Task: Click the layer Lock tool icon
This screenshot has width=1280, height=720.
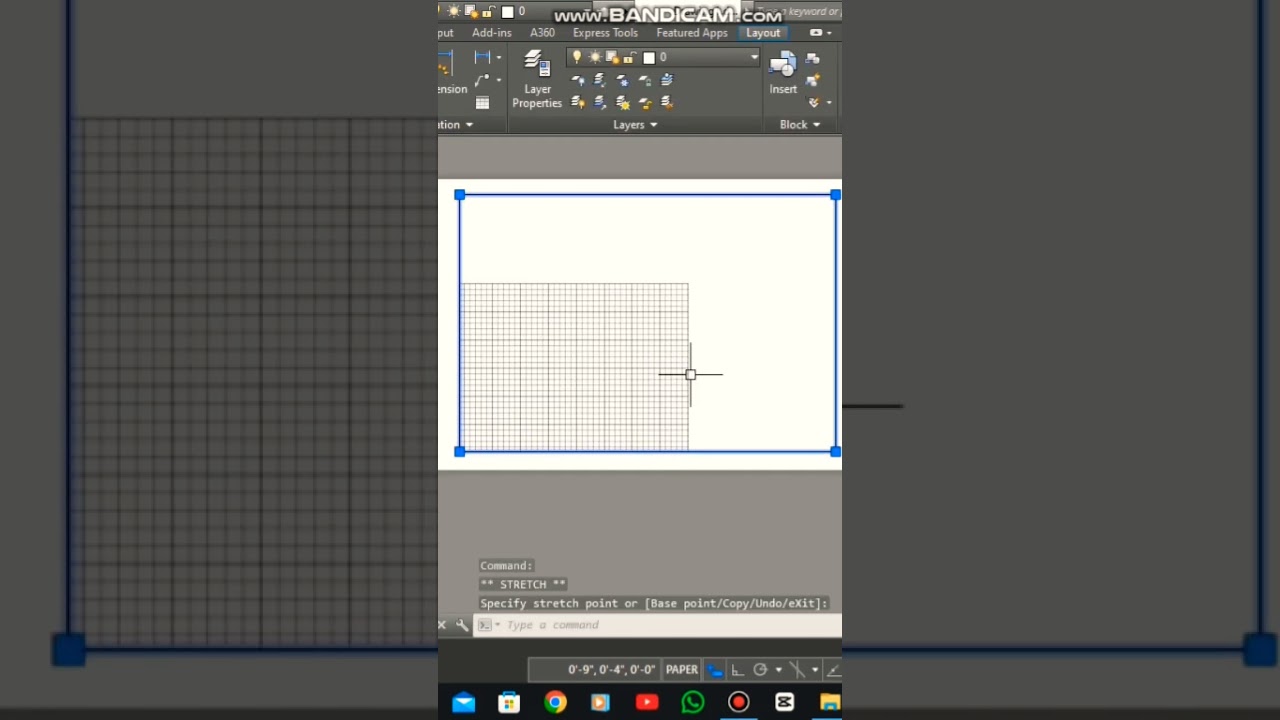Action: click(x=645, y=80)
